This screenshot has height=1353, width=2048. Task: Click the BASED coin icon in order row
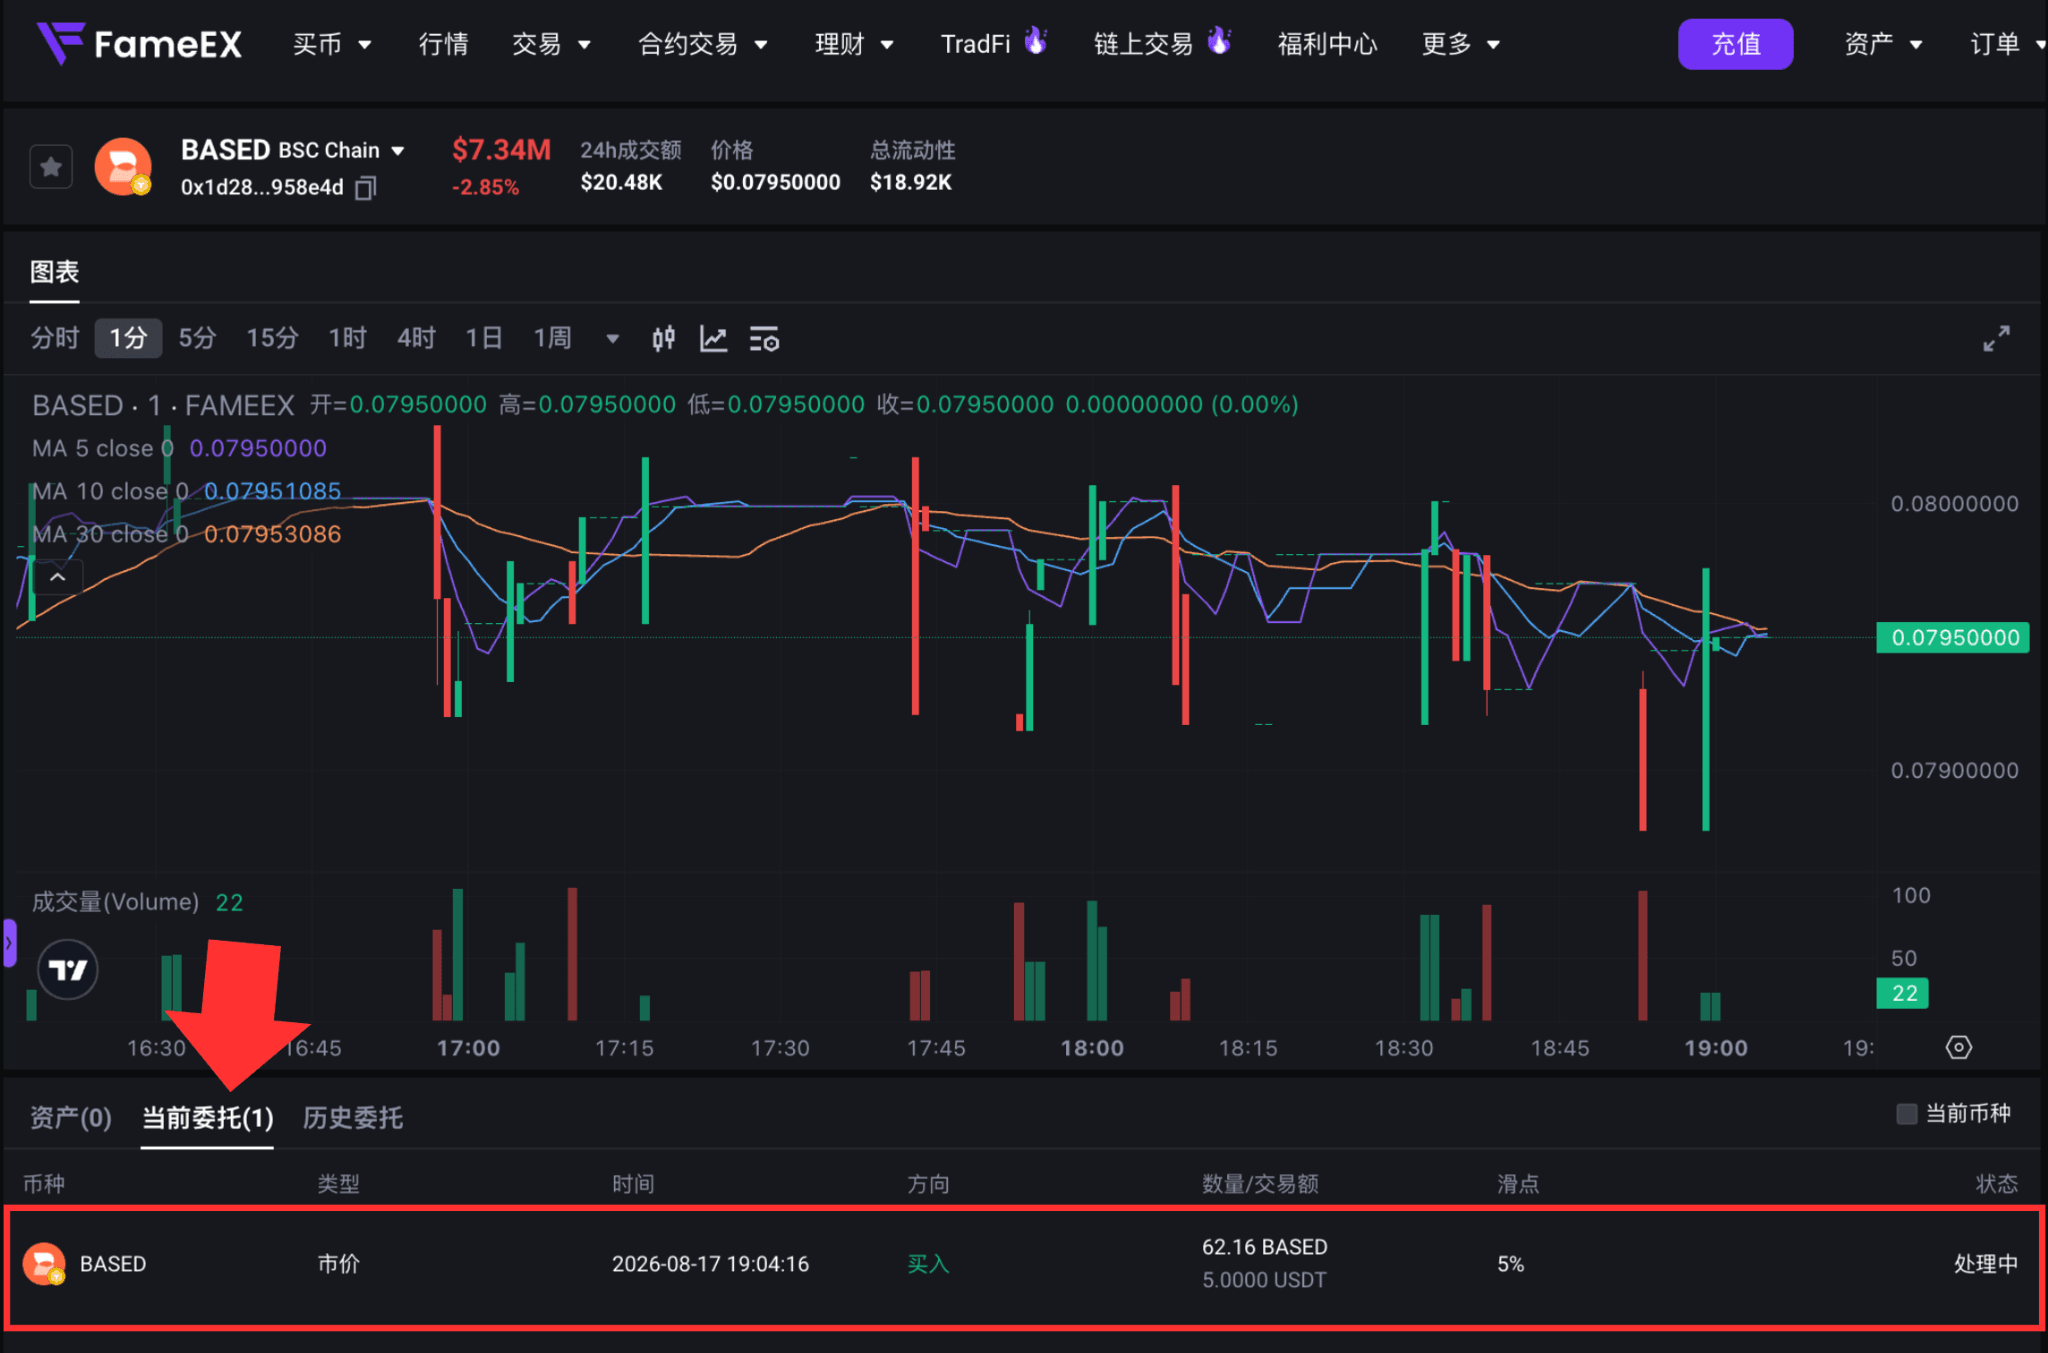pos(44,1264)
